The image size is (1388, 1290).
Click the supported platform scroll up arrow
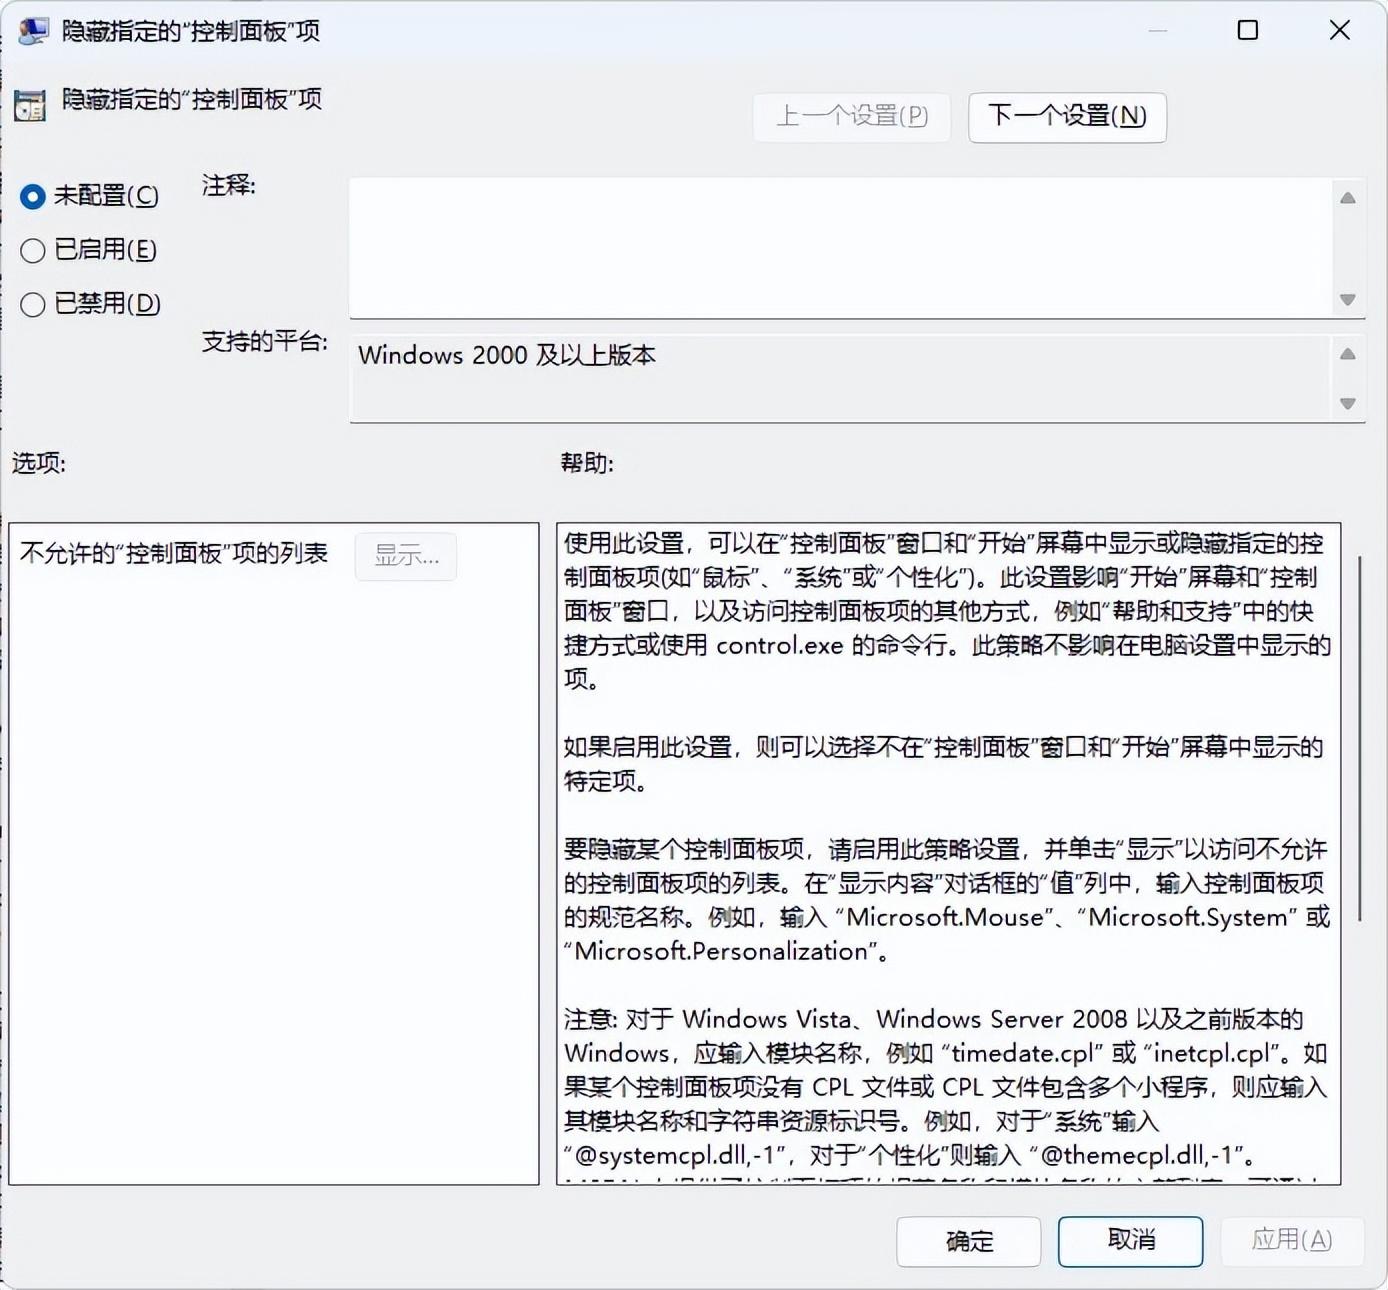pyautogui.click(x=1348, y=354)
